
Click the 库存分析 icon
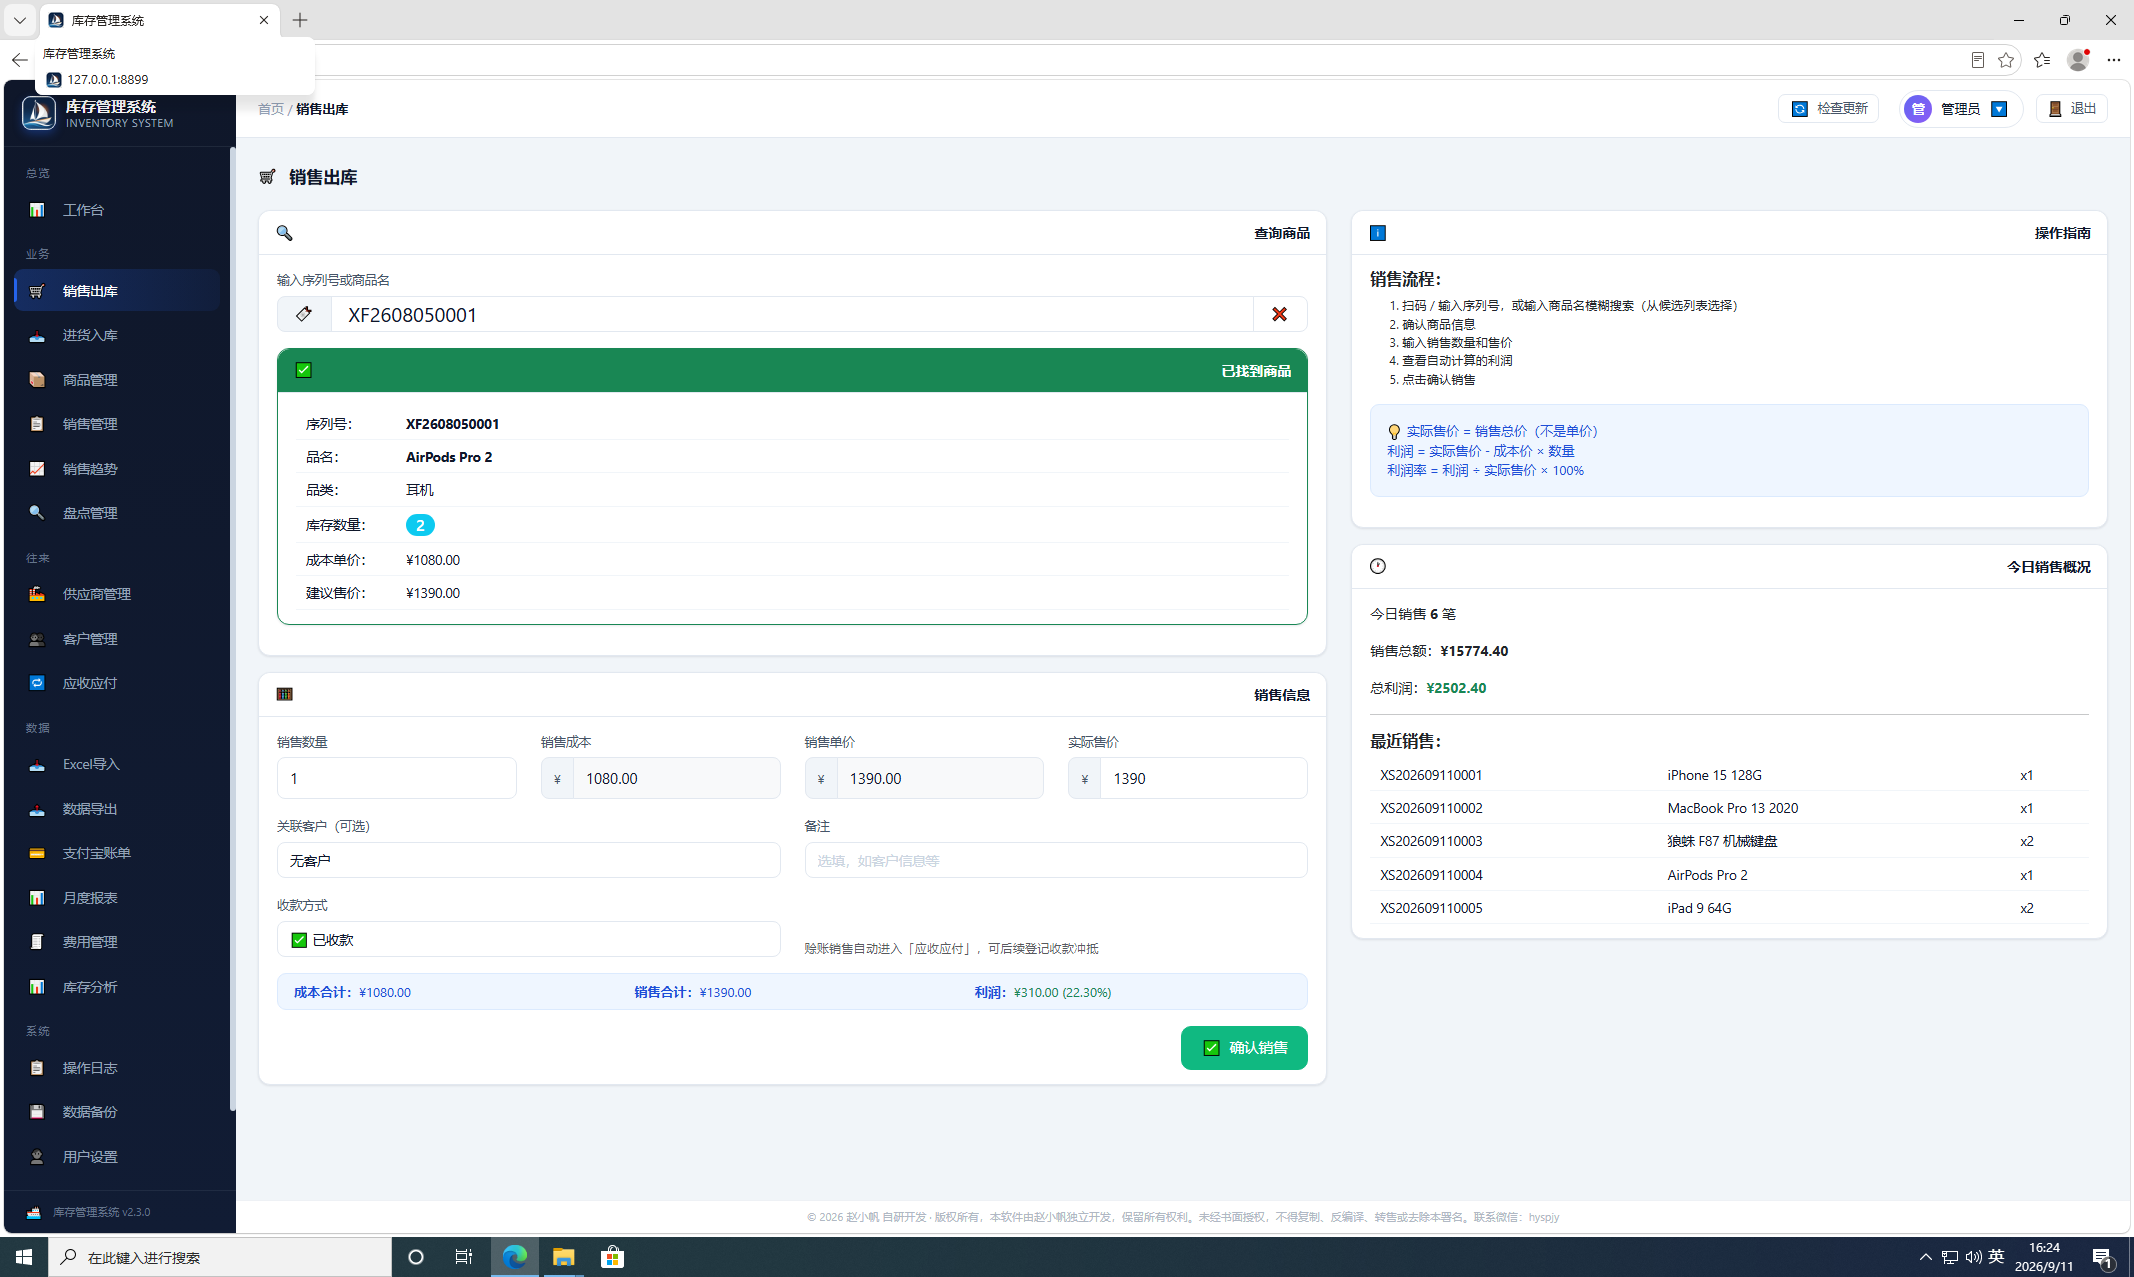tap(37, 987)
